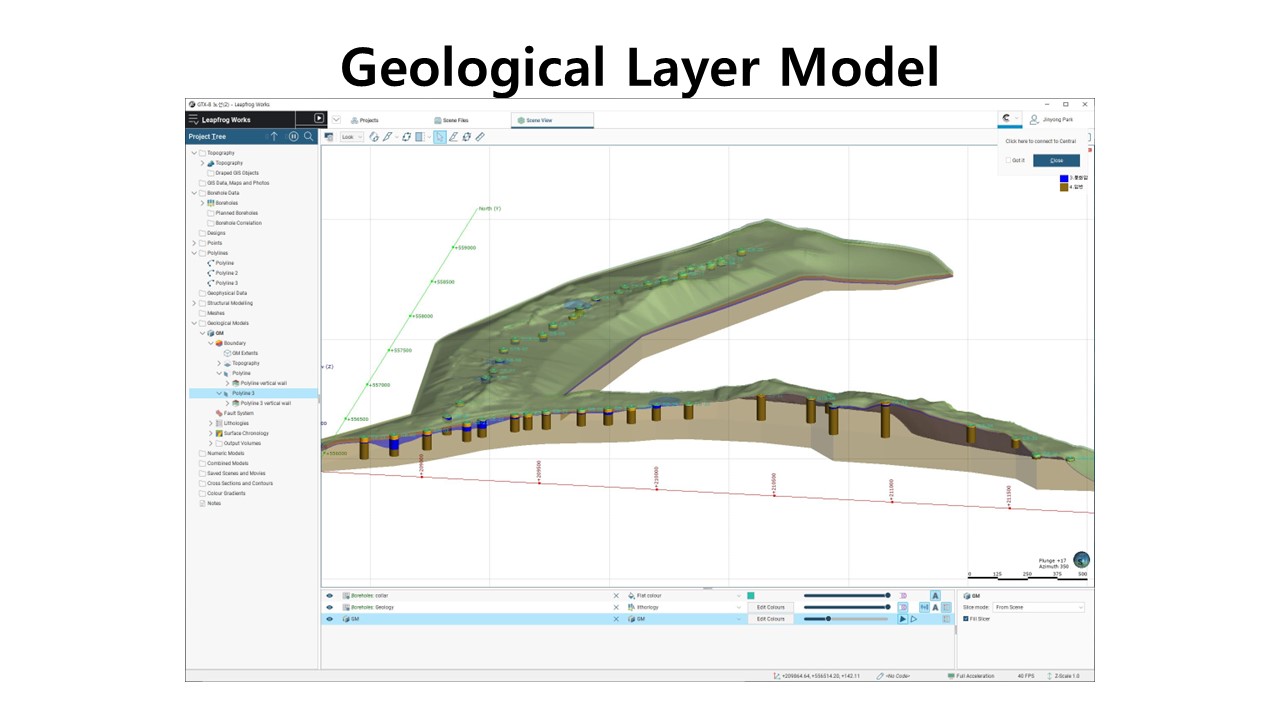Screen dimensions: 1280x720
Task: Click the draw slicer line tool
Action: pos(453,137)
